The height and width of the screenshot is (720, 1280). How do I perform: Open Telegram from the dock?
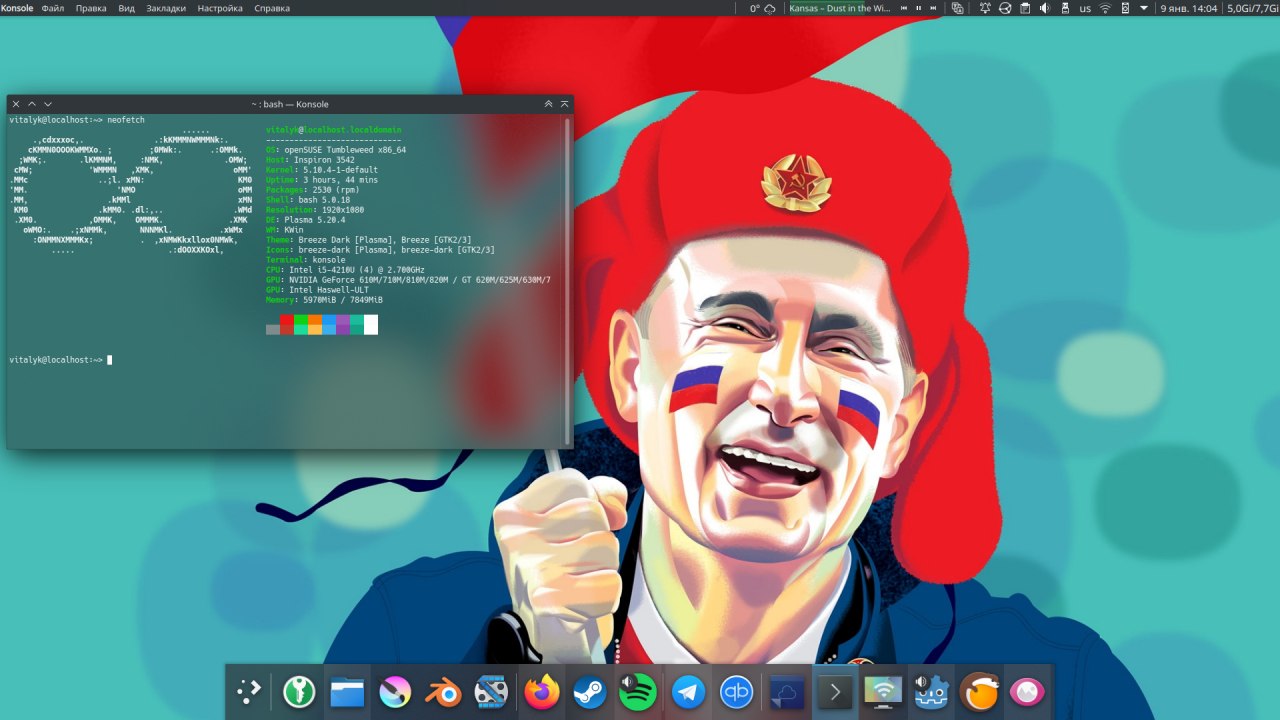pyautogui.click(x=688, y=692)
